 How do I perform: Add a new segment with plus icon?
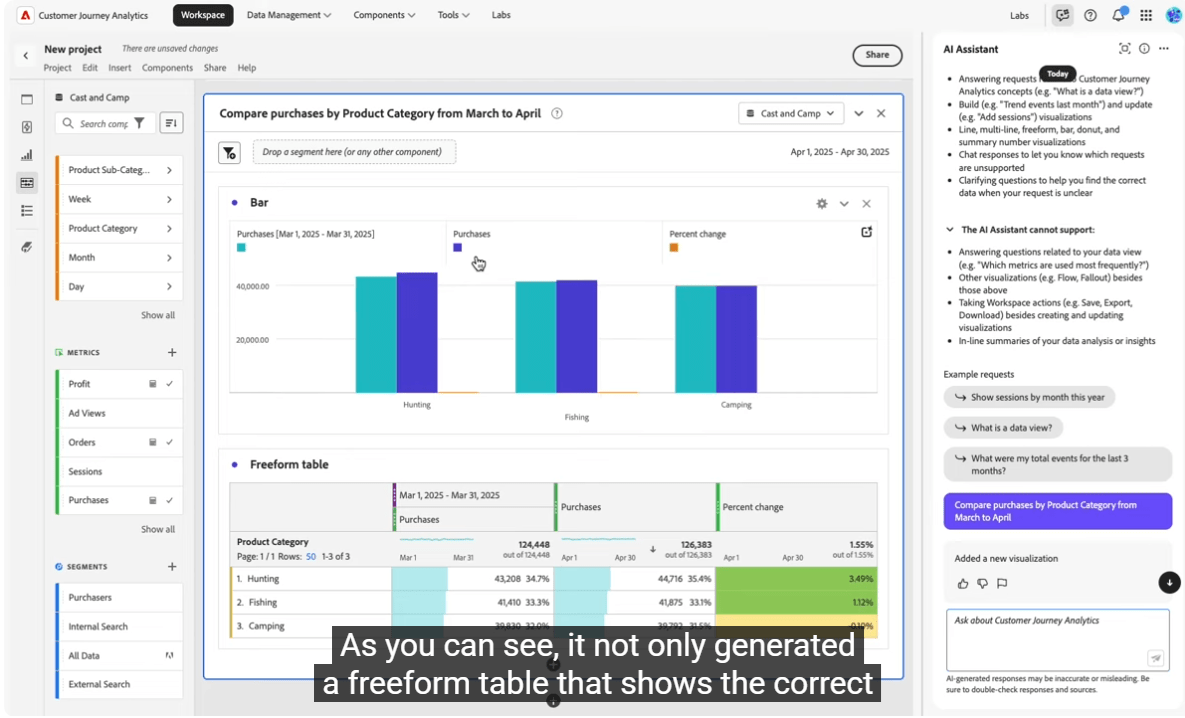click(x=172, y=566)
